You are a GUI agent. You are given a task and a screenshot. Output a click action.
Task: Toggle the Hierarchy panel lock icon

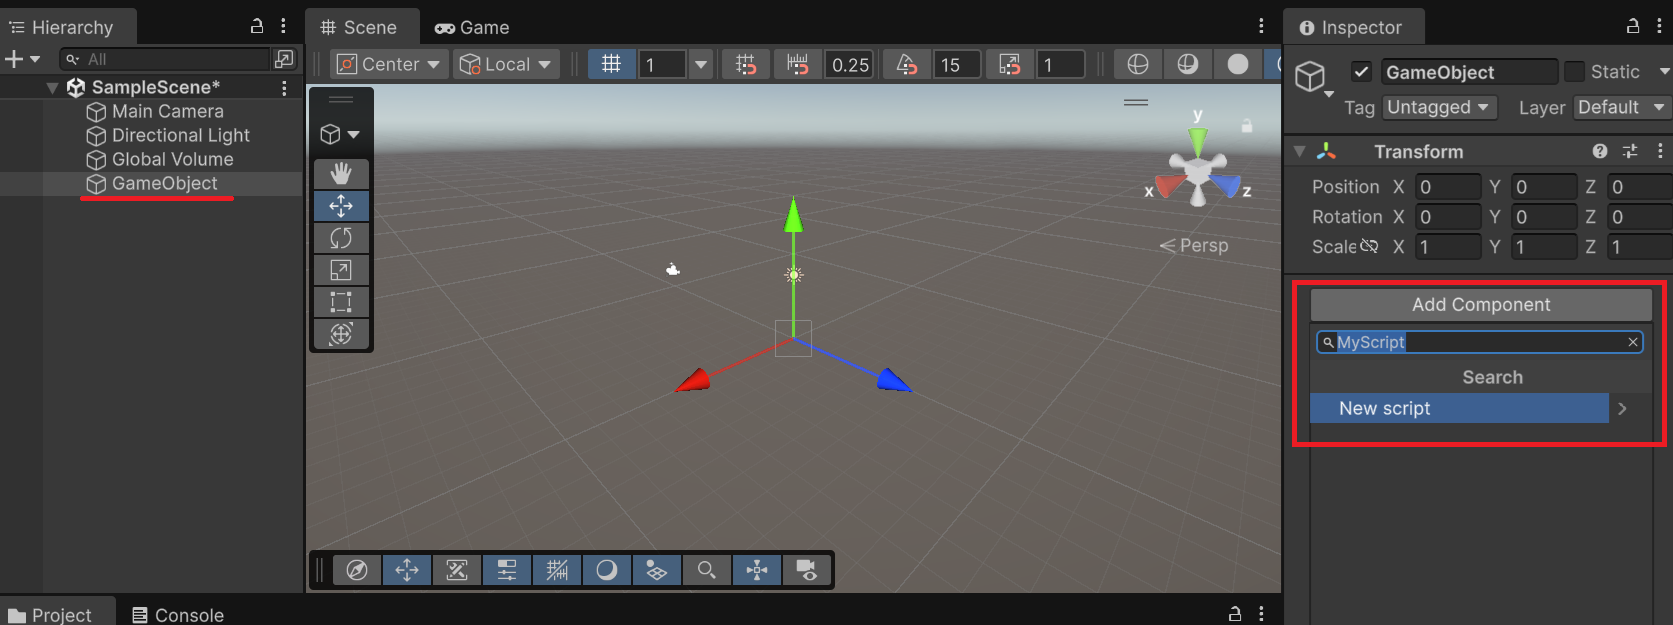point(257,26)
